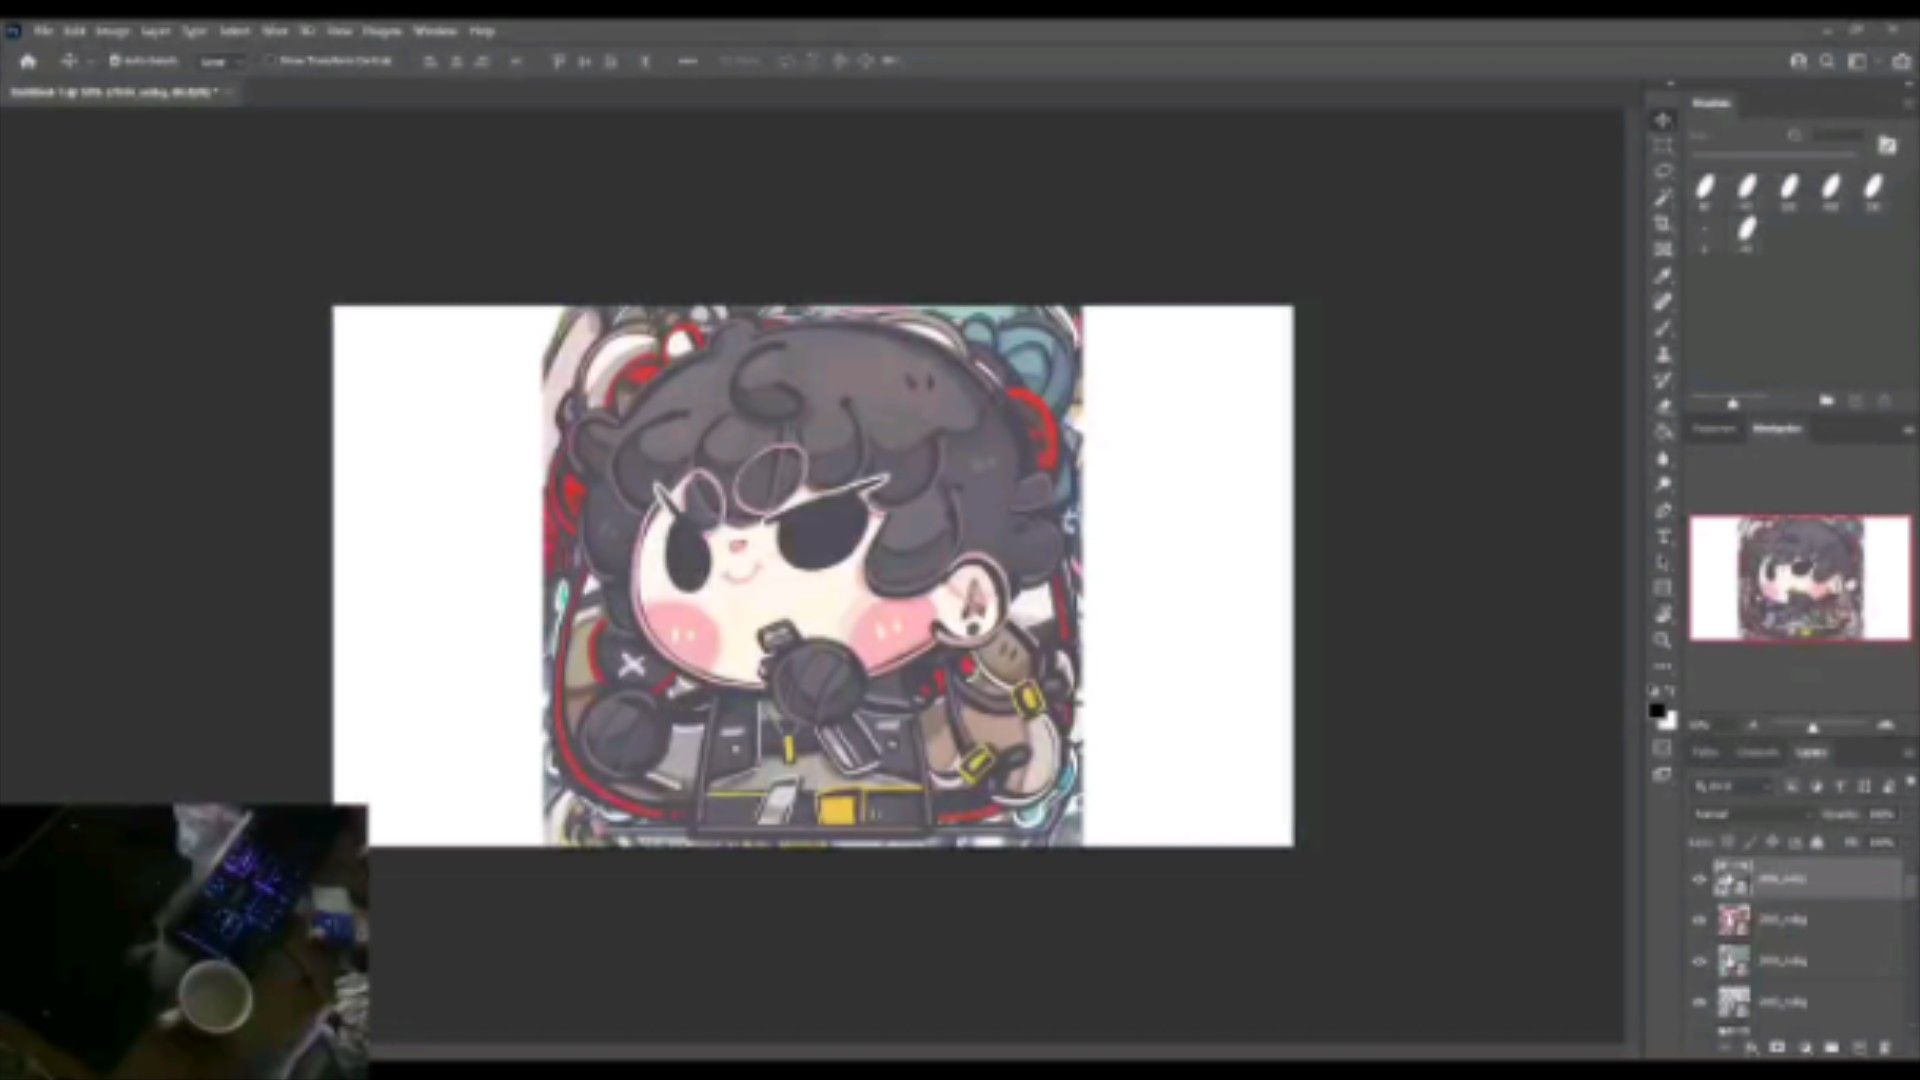Toggle visibility of the second layer
Image resolution: width=1920 pixels, height=1080 pixels.
point(1699,920)
